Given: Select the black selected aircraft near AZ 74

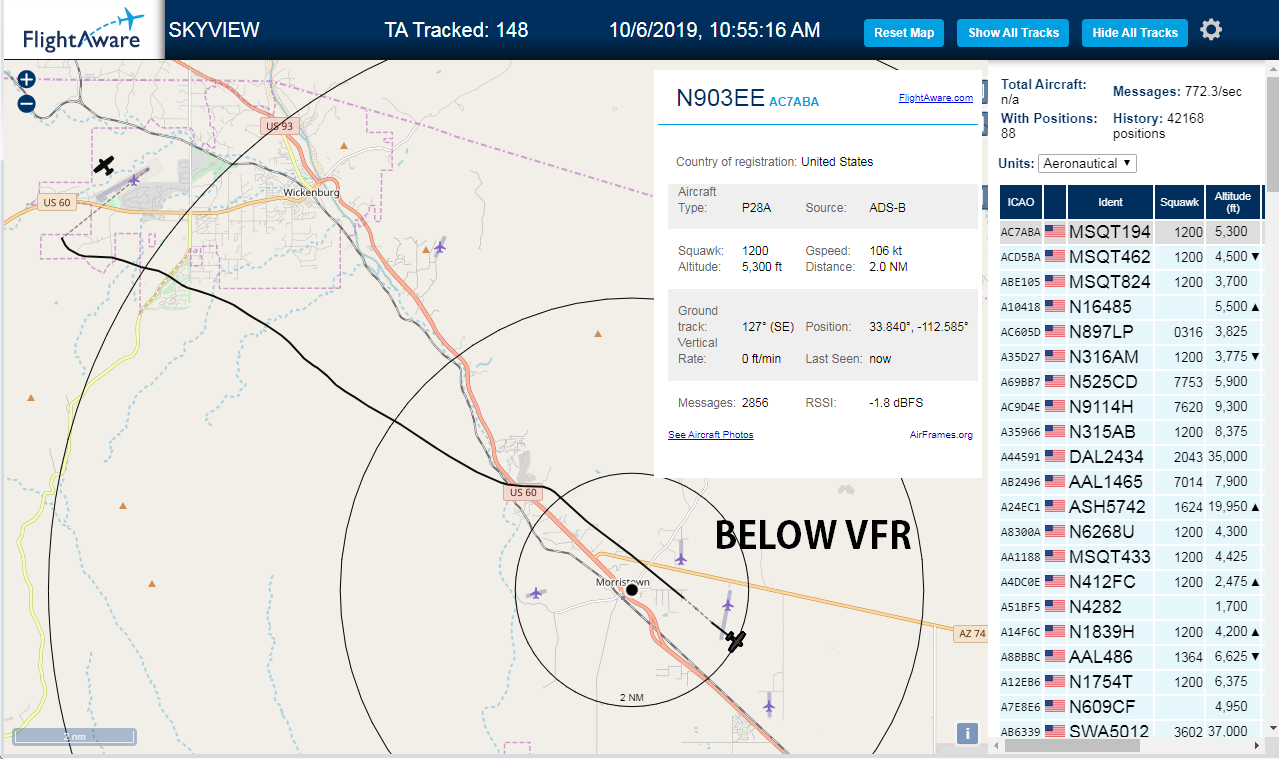Looking at the screenshot, I should click(x=736, y=639).
